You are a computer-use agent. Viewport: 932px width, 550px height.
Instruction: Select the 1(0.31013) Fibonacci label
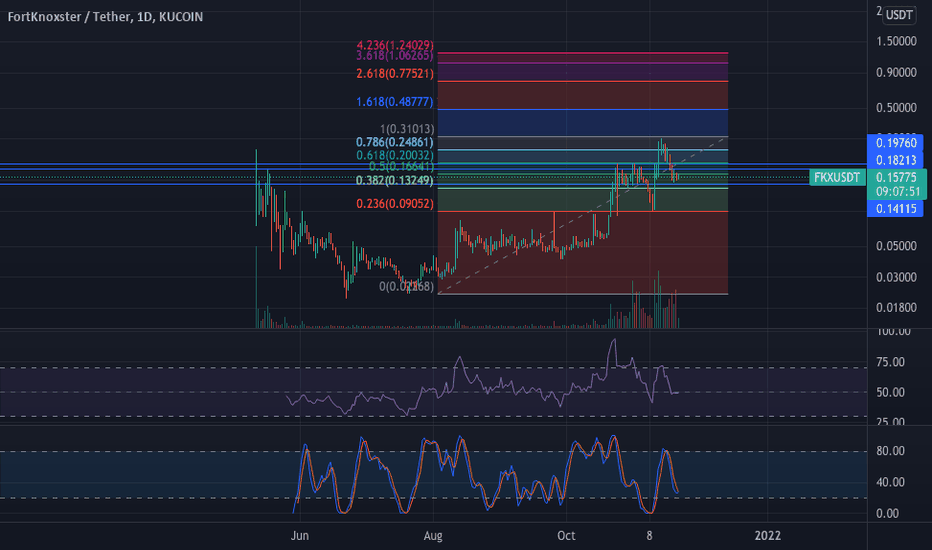click(407, 128)
